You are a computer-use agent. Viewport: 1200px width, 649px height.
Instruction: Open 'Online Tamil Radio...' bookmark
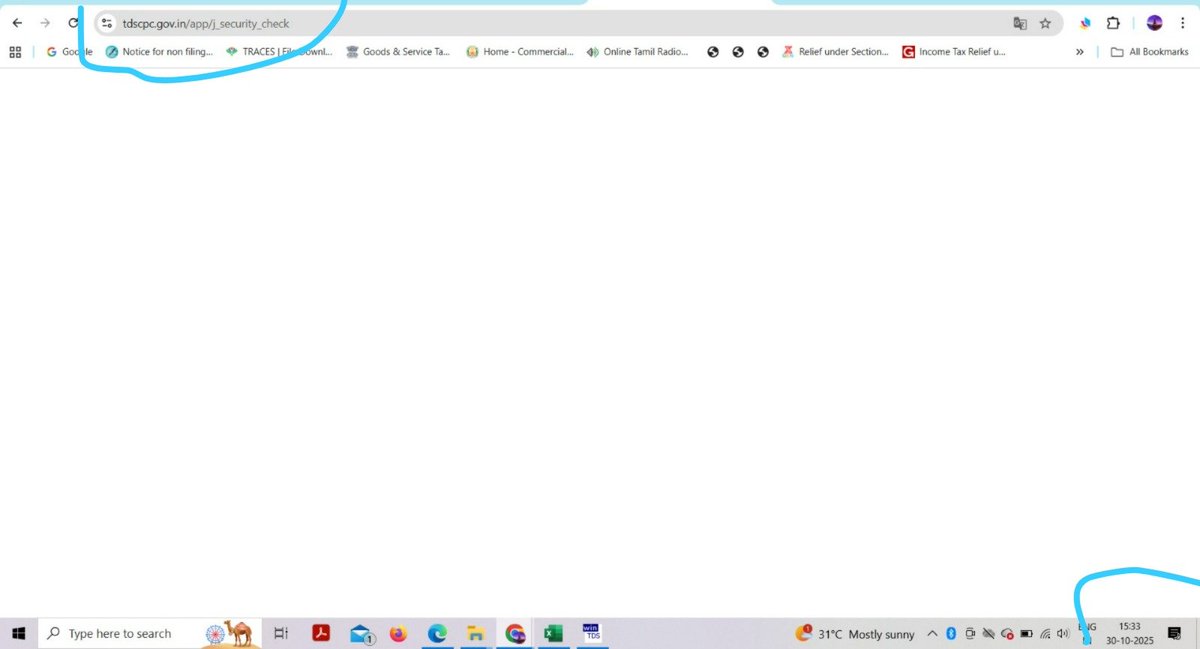[638, 52]
